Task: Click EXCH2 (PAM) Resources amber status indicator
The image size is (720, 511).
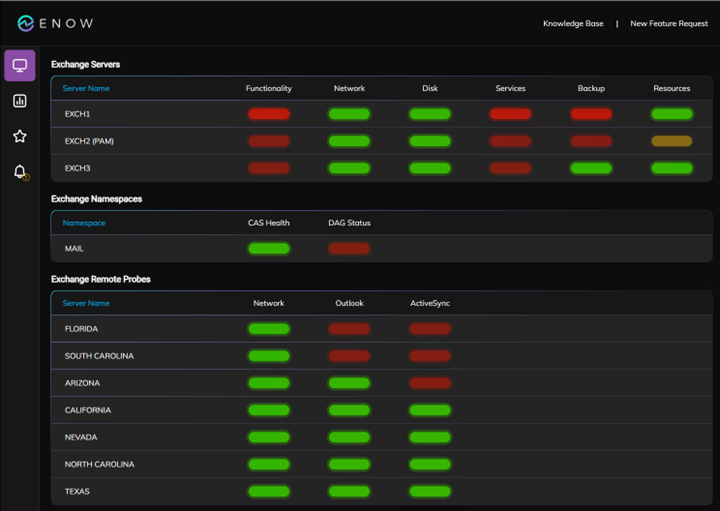Action: [671, 141]
